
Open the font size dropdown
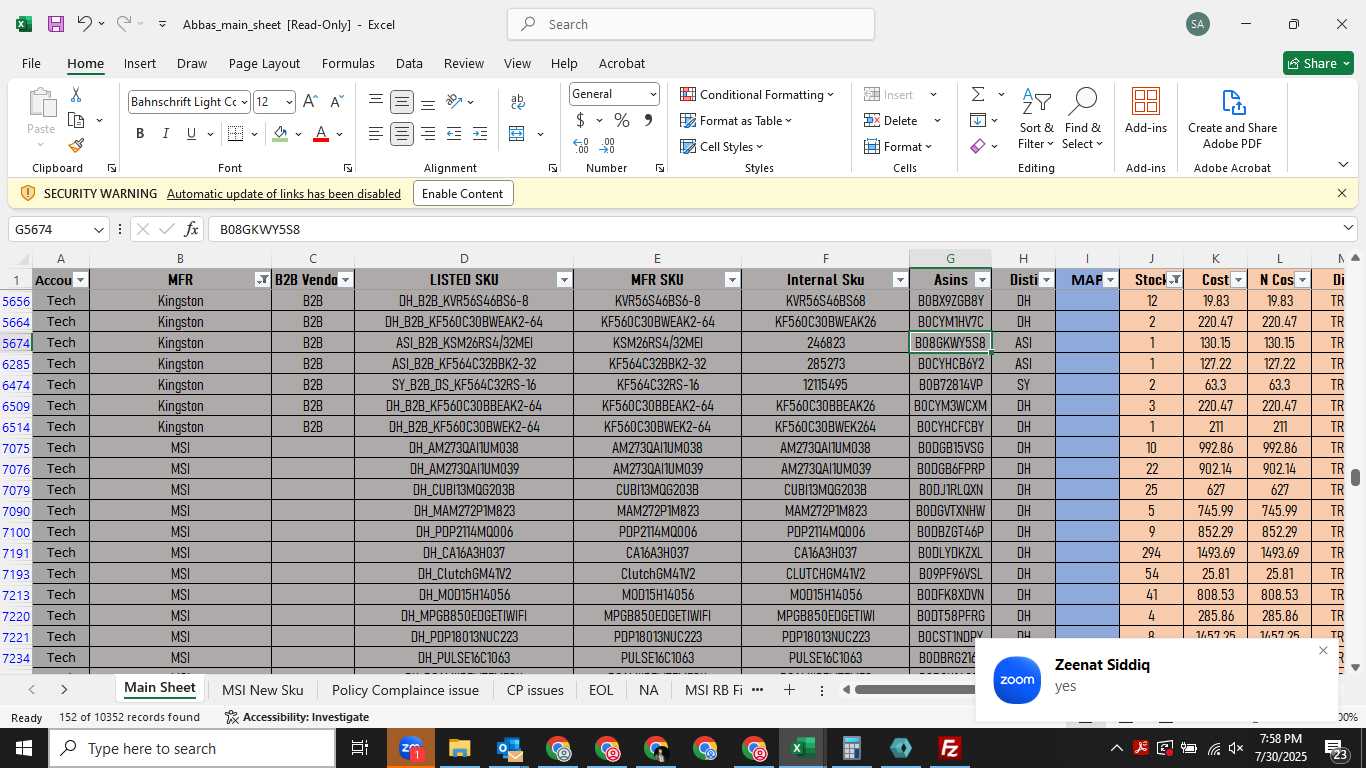[289, 102]
